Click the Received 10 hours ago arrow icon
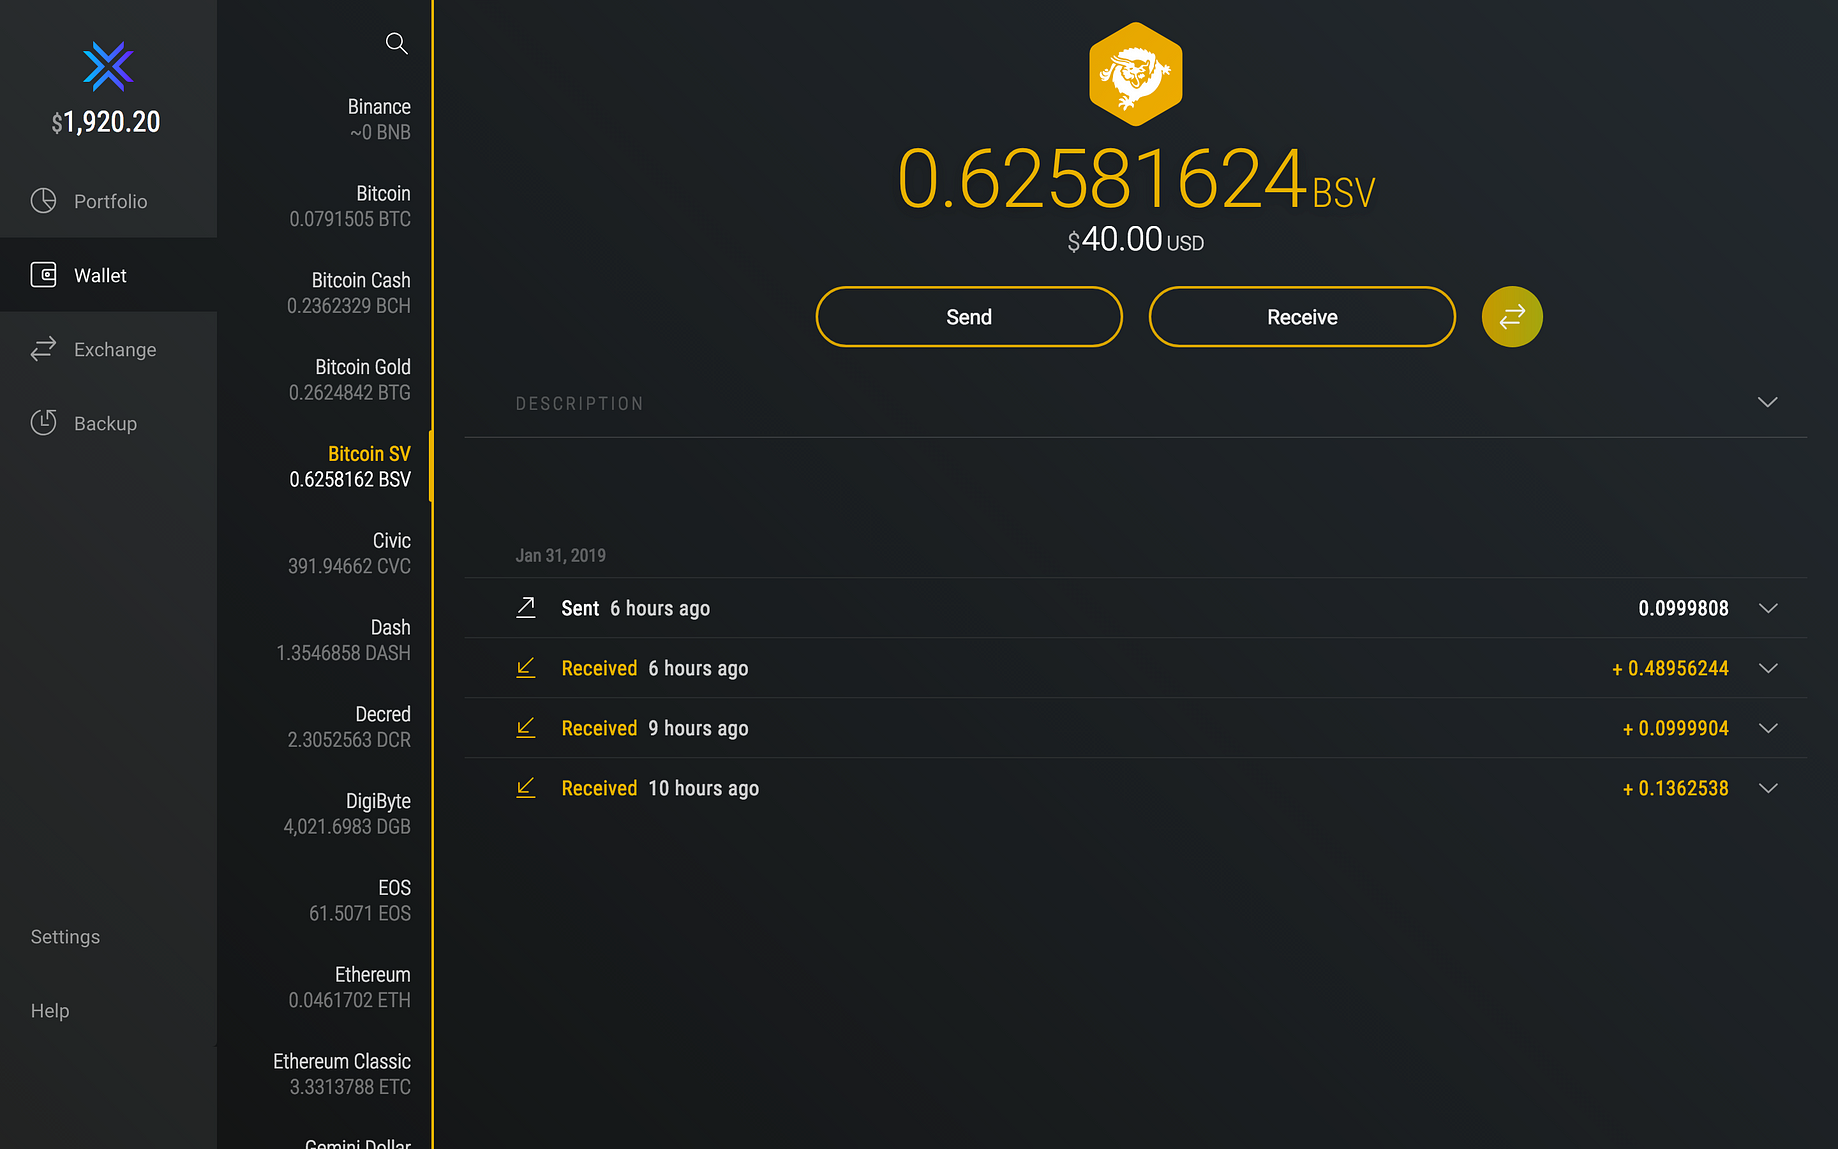 (x=526, y=788)
